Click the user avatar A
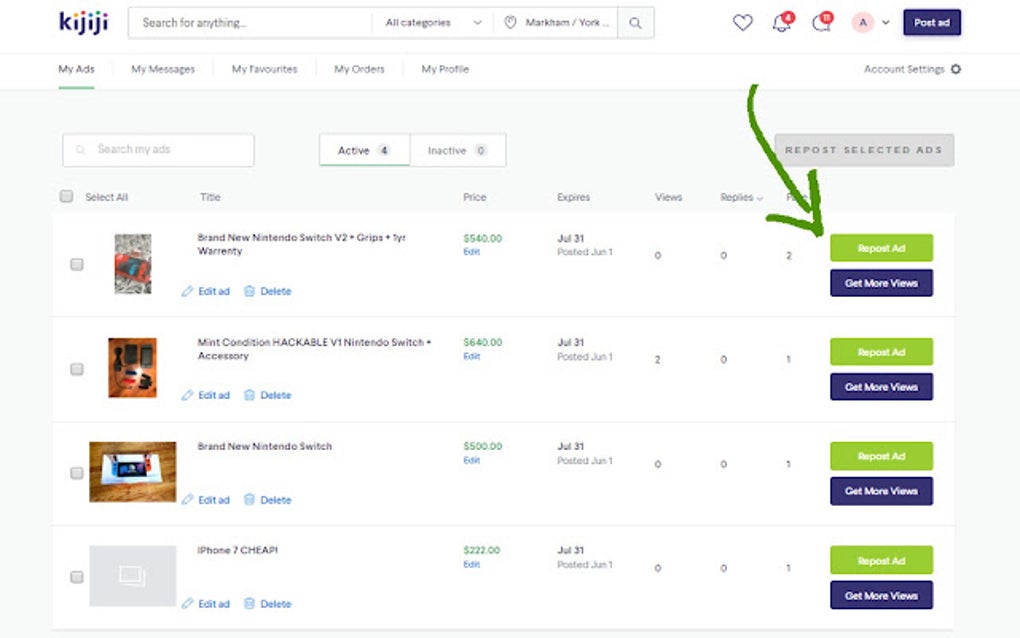 pyautogui.click(x=863, y=23)
